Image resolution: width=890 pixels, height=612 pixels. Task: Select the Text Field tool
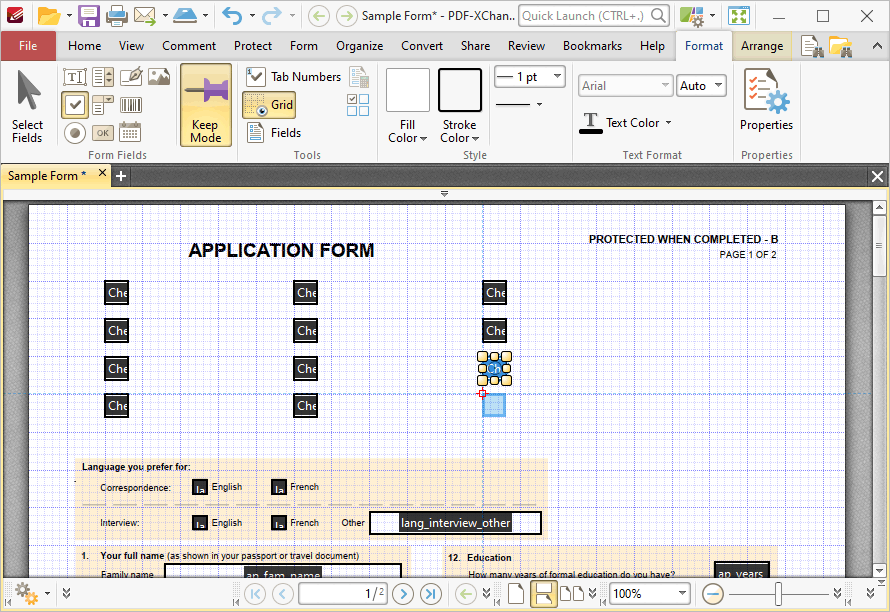click(x=75, y=77)
